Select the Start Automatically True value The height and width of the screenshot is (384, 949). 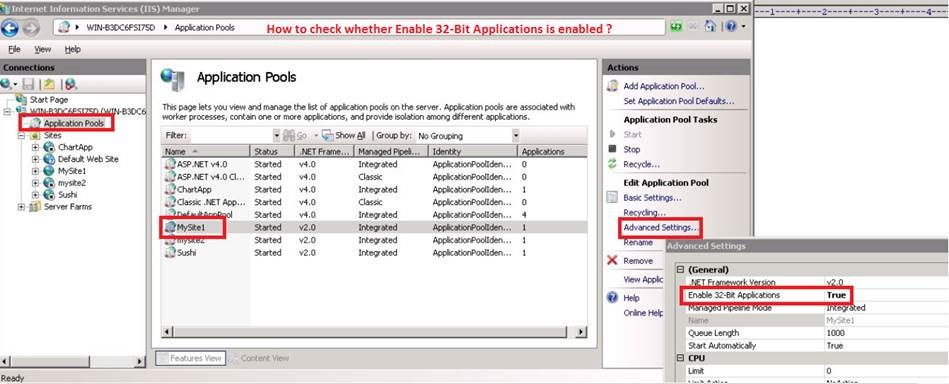pyautogui.click(x=835, y=345)
